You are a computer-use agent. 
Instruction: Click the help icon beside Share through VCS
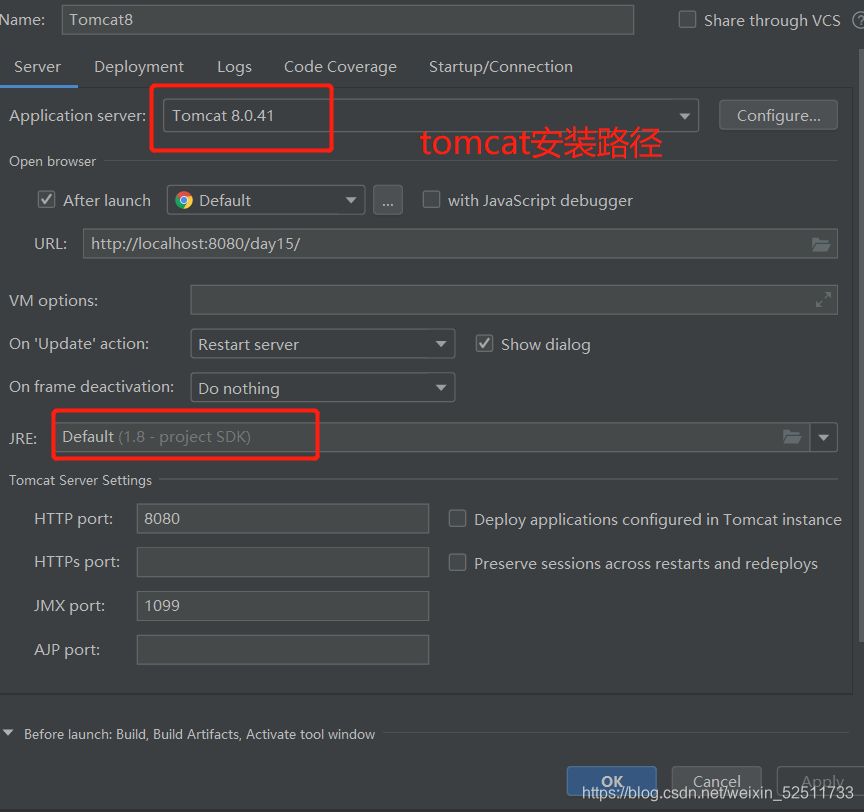pyautogui.click(x=858, y=20)
